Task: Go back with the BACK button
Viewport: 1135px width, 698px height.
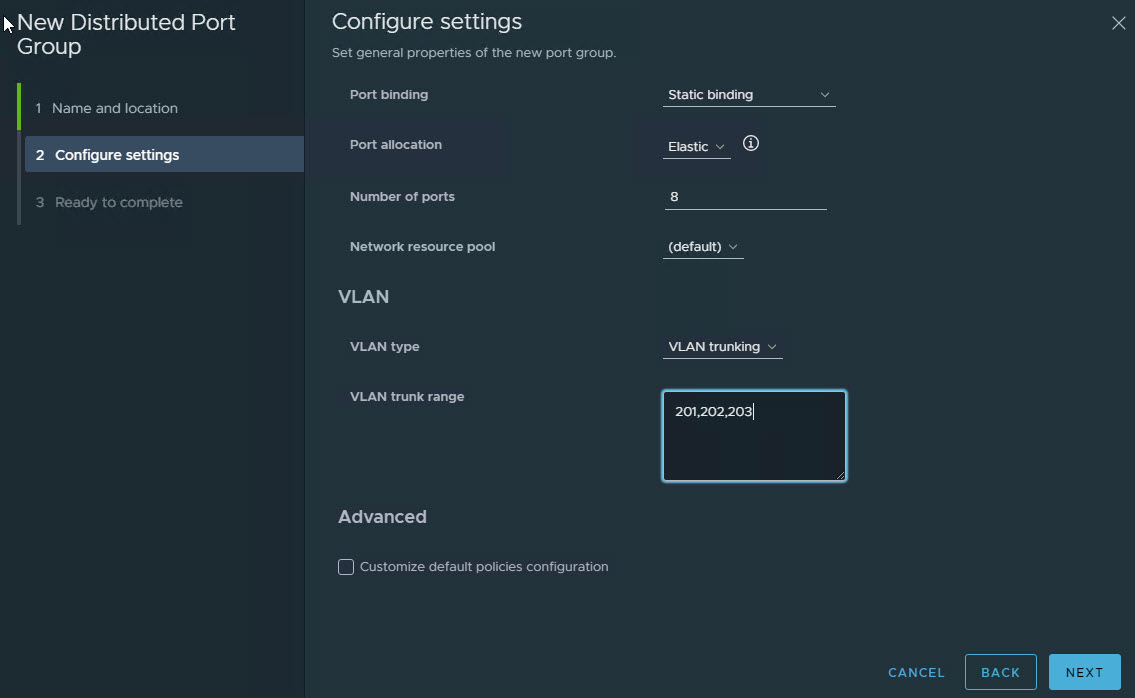Action: click(x=1000, y=672)
